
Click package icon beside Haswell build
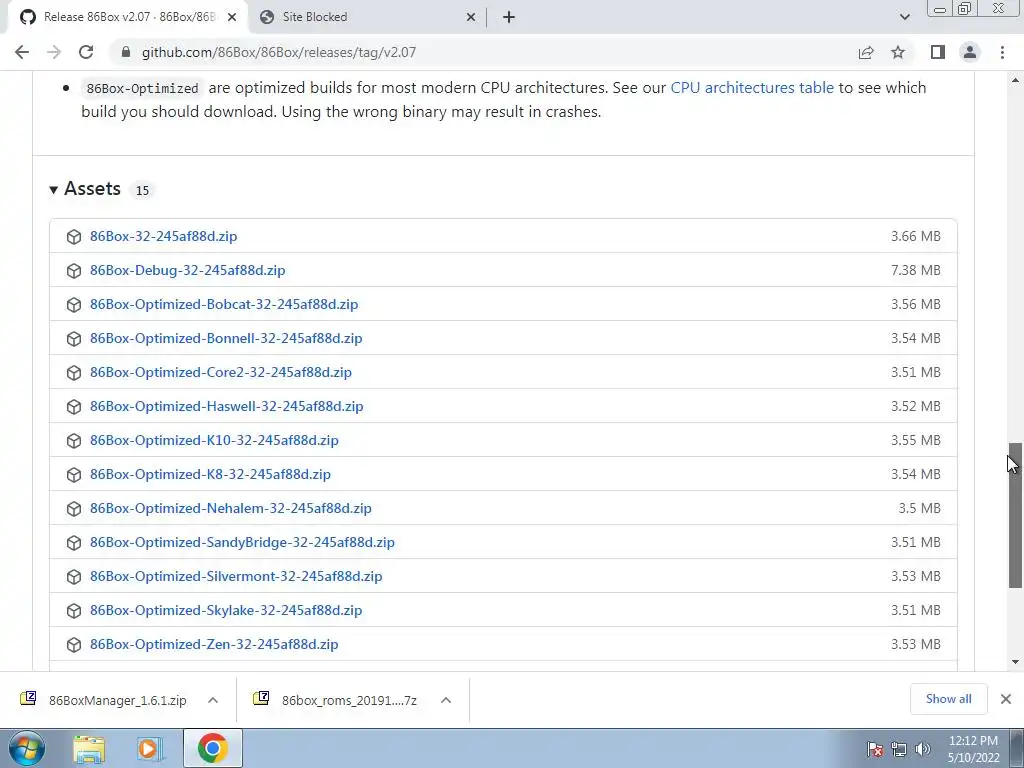[74, 406]
